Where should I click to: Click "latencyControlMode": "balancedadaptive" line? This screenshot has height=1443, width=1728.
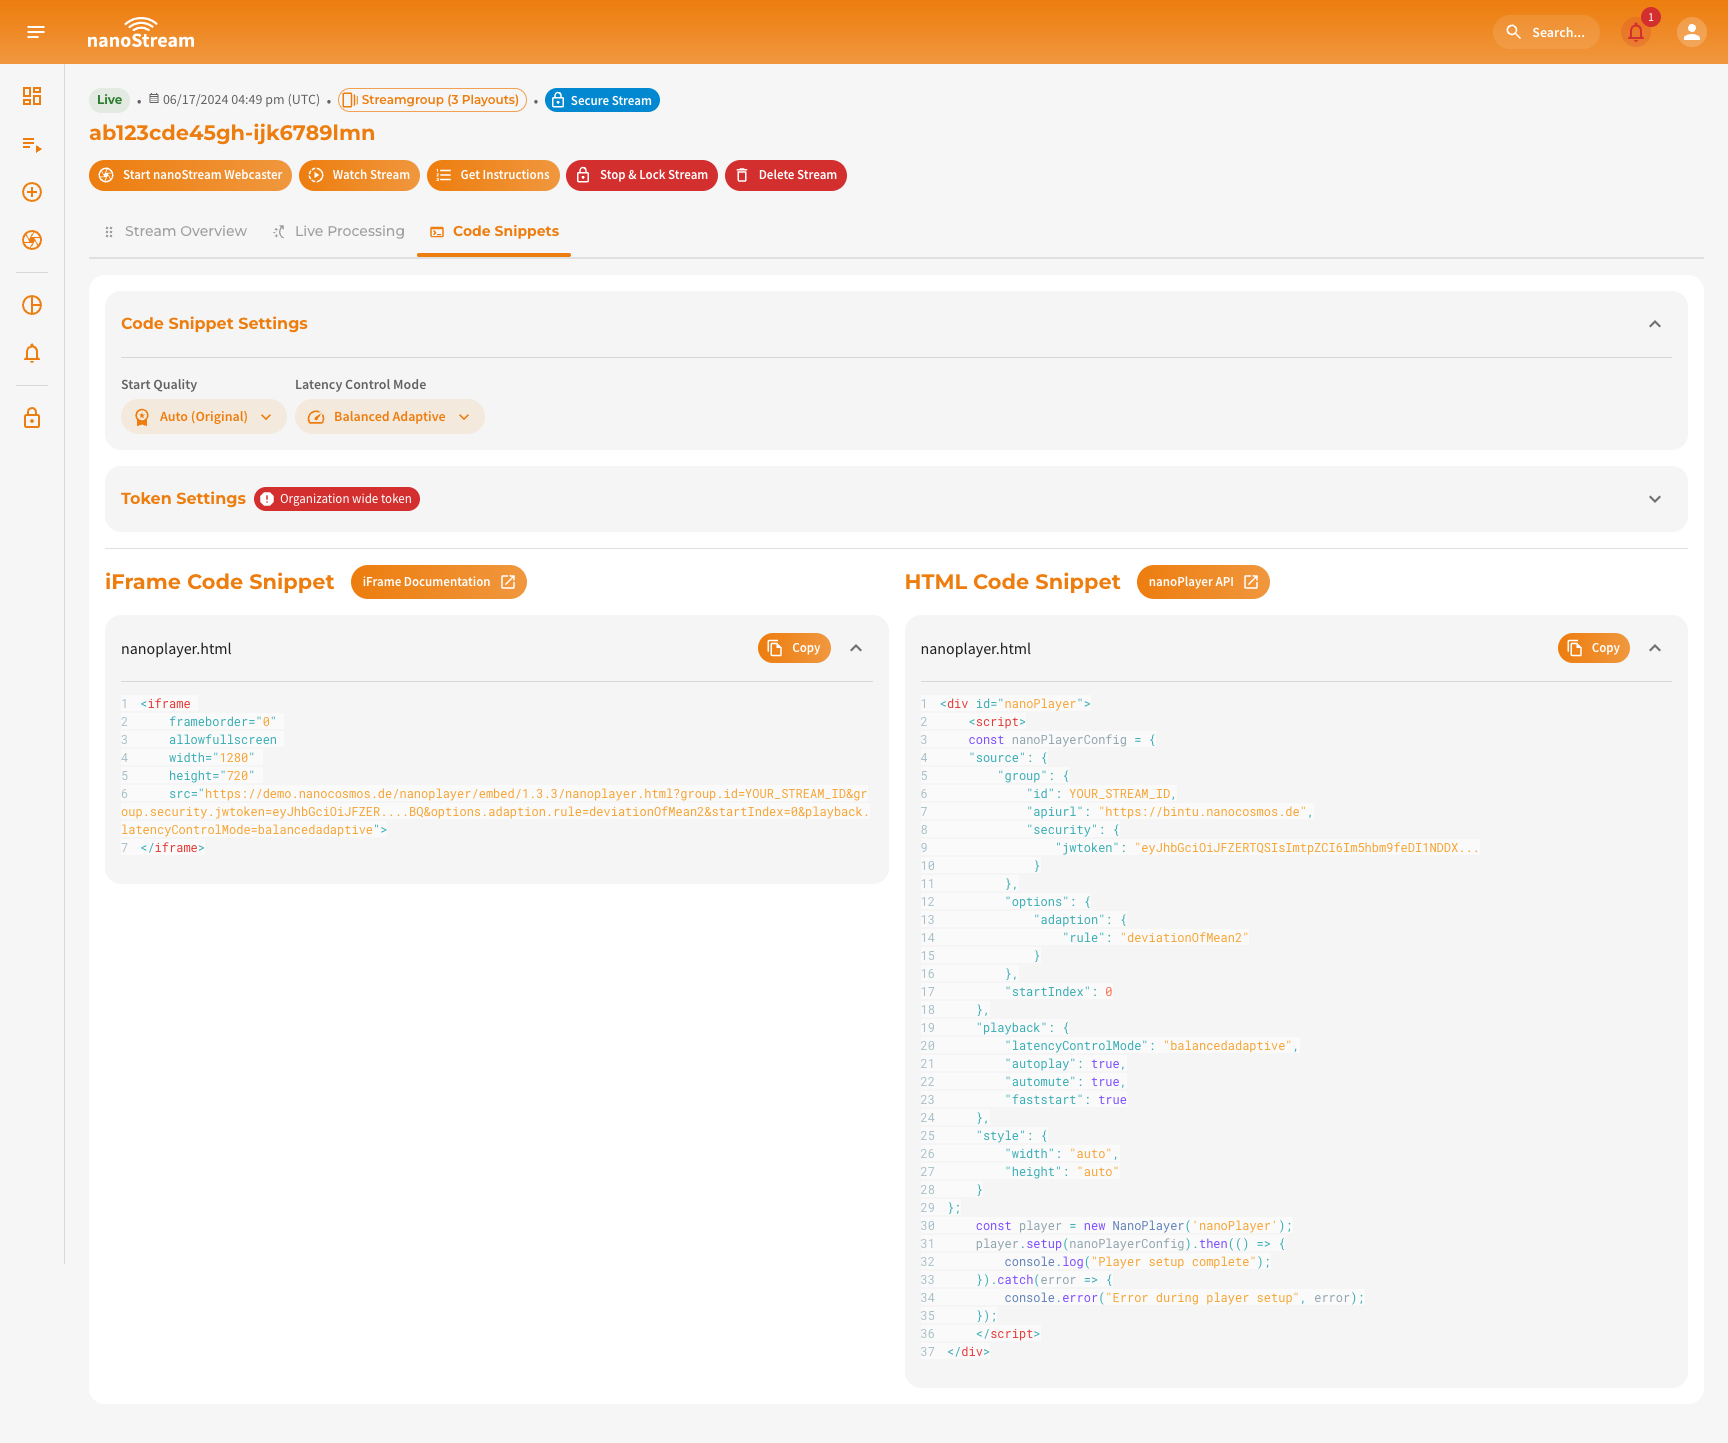coord(1151,1046)
